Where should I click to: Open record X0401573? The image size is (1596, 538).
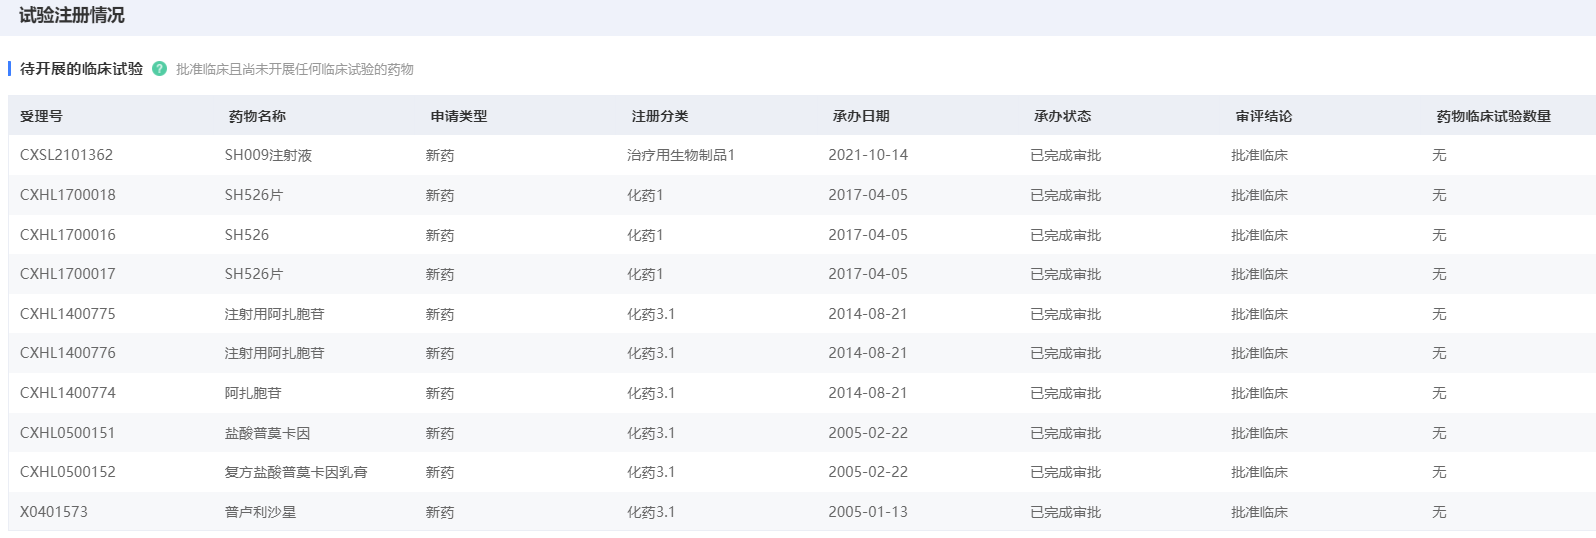point(54,512)
